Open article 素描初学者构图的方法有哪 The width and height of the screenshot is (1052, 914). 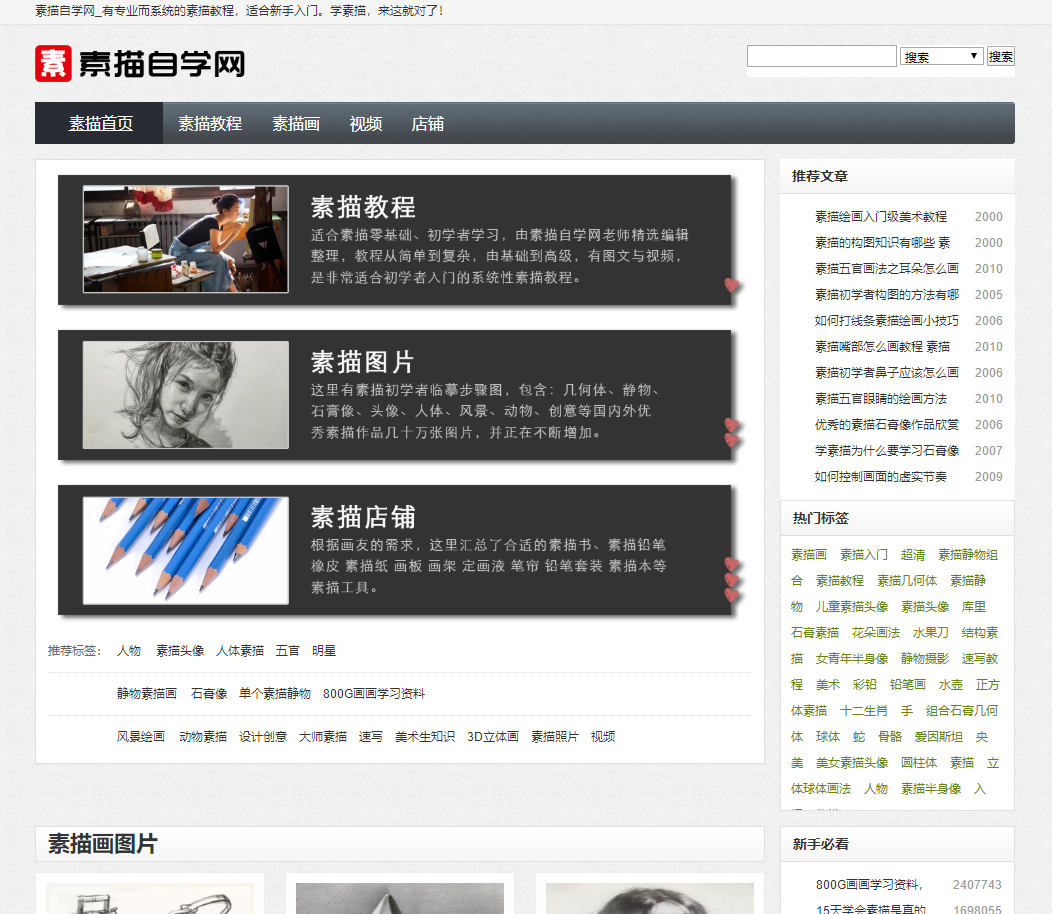(887, 295)
